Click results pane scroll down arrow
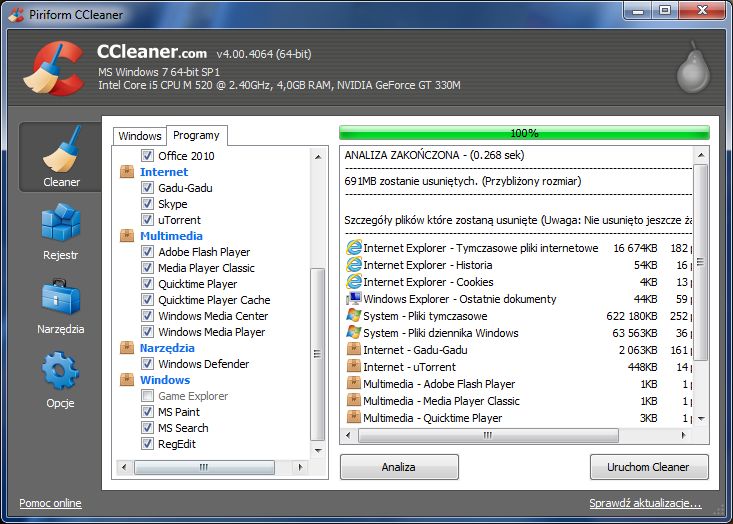The height and width of the screenshot is (524, 733). pos(701,419)
